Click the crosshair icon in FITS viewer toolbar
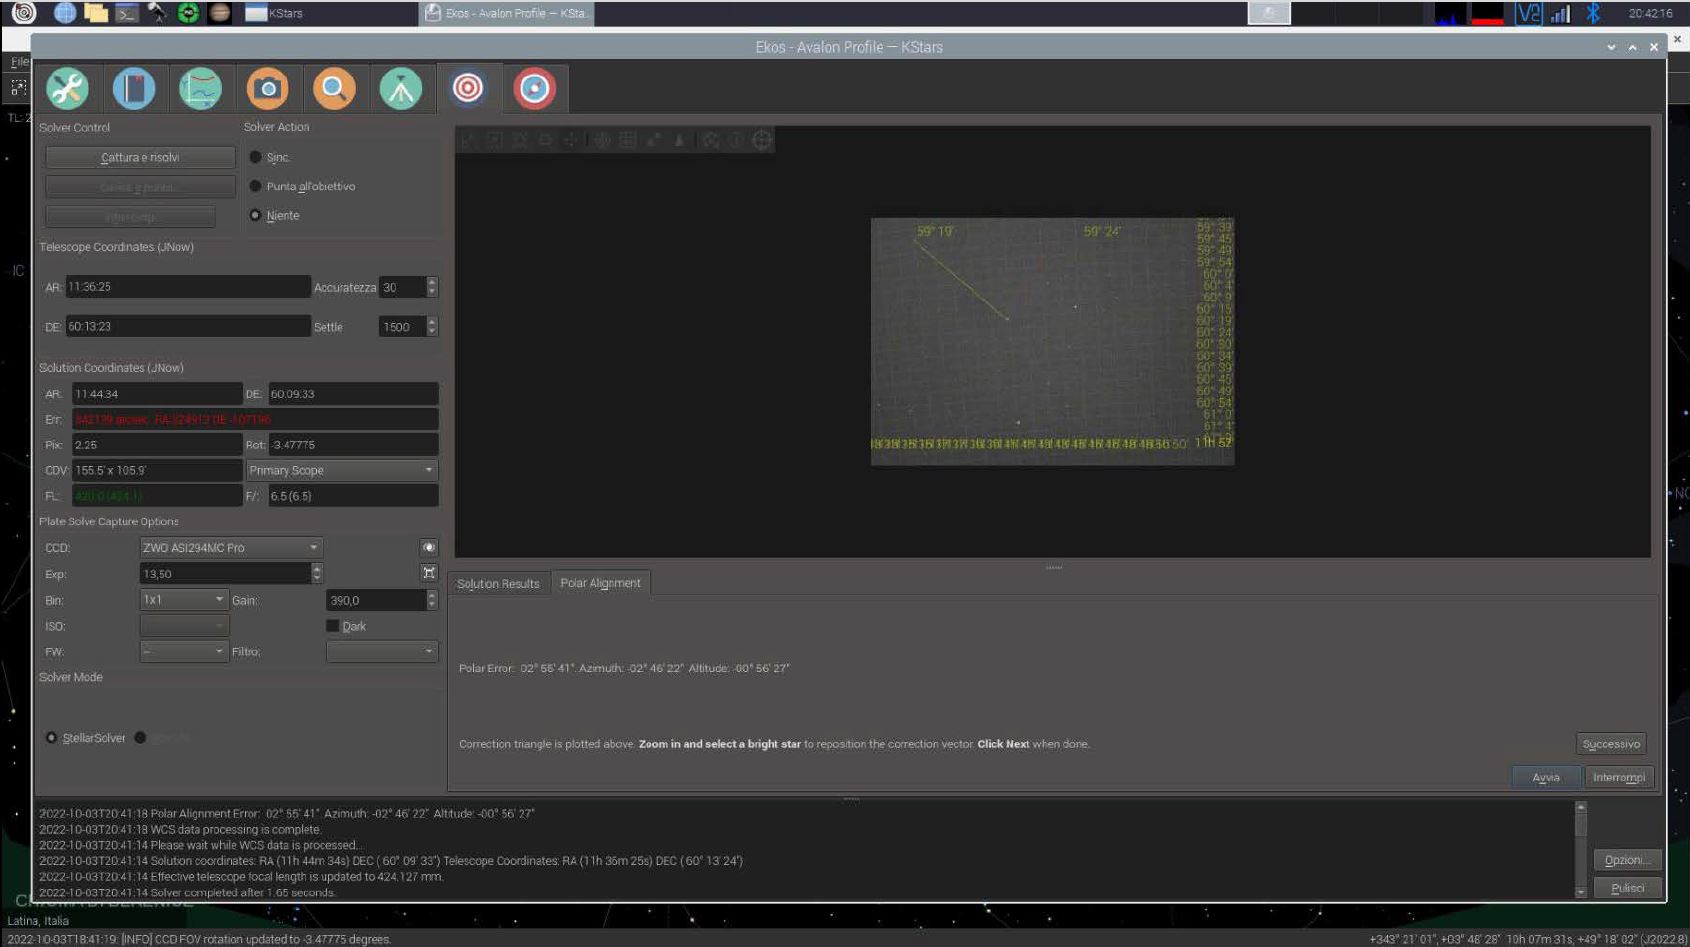The height and width of the screenshot is (947, 1690). 762,140
